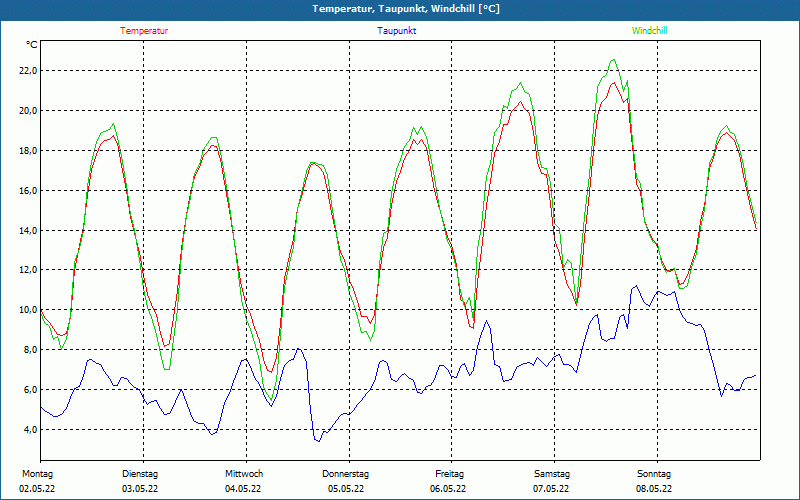
Task: Click the date 05.05.22
Action: point(346,489)
